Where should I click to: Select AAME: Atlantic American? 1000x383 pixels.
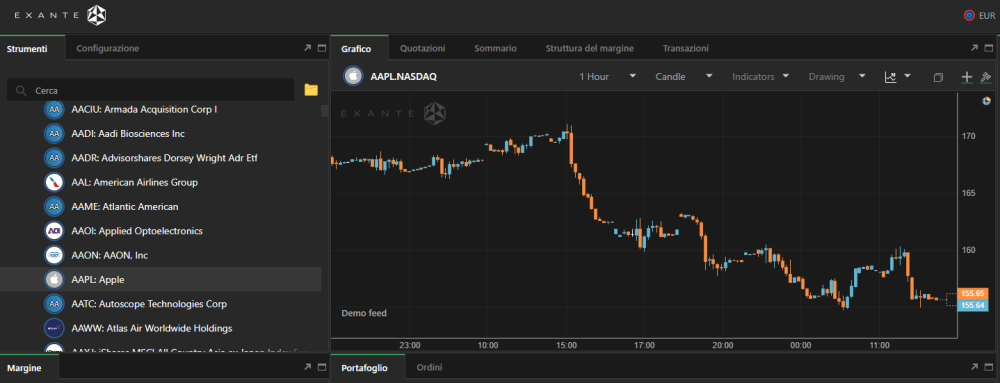click(x=161, y=206)
